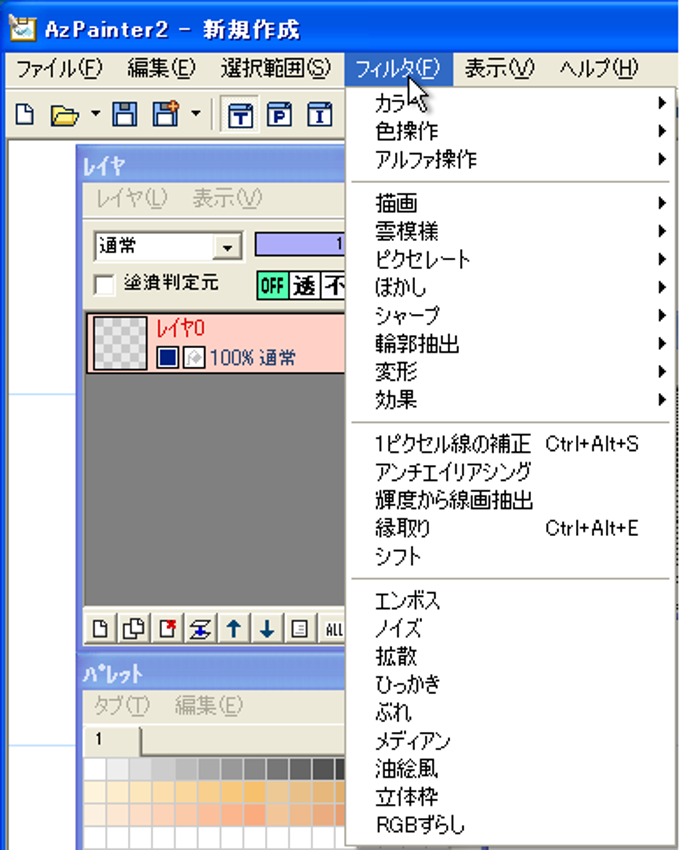Image resolution: width=680 pixels, height=850 pixels.
Task: Expand the アルファ操作 submenu
Action: (510, 159)
